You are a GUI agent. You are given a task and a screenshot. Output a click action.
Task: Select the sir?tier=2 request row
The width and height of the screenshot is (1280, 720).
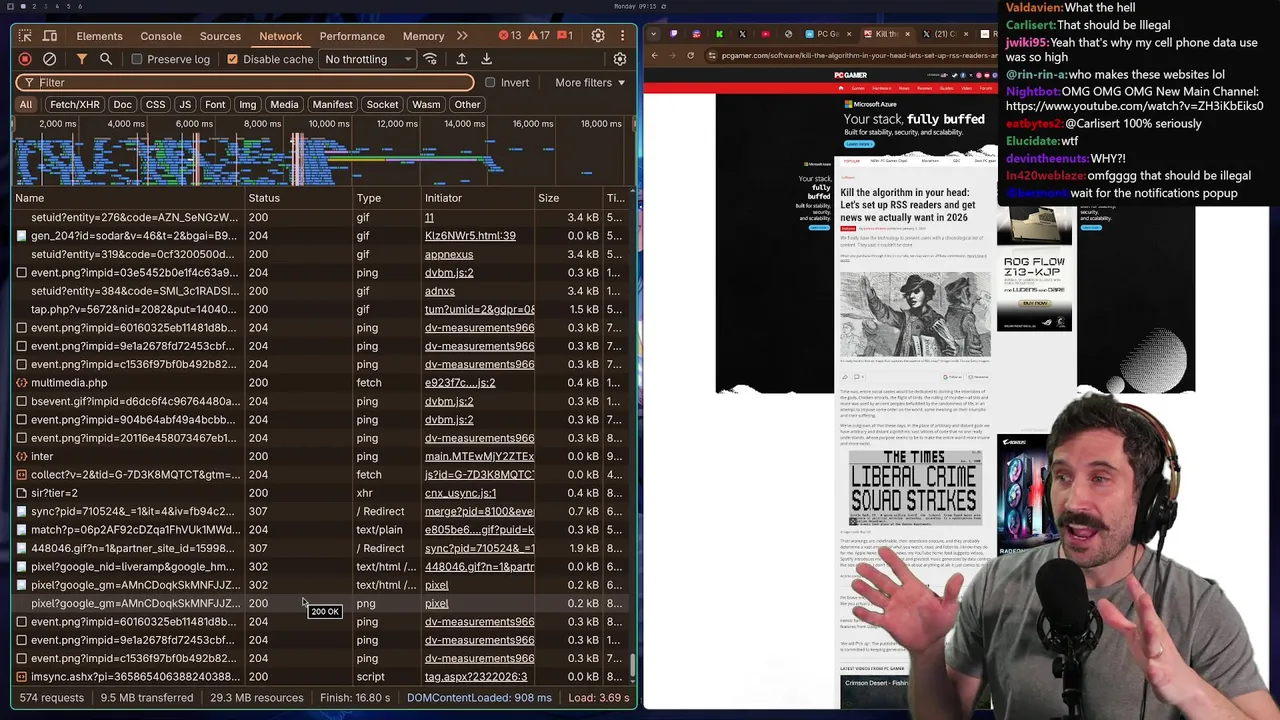(320, 493)
